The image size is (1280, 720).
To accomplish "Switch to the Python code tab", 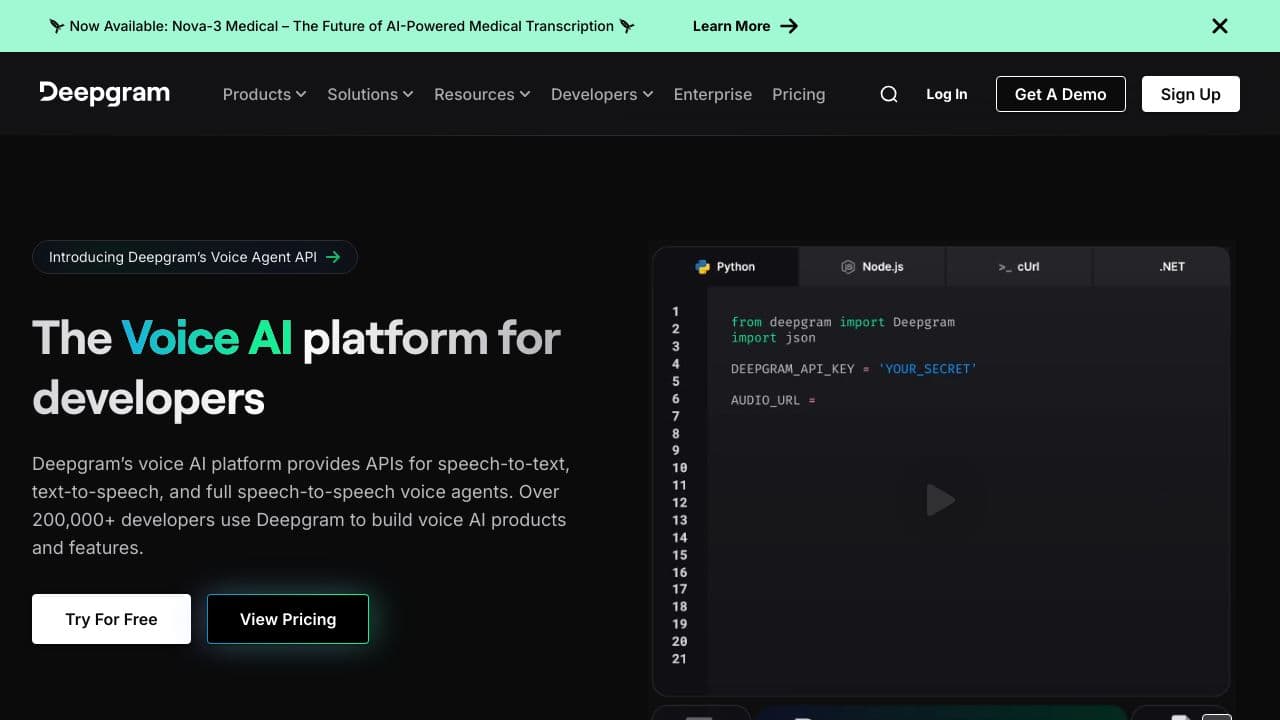I will point(726,267).
